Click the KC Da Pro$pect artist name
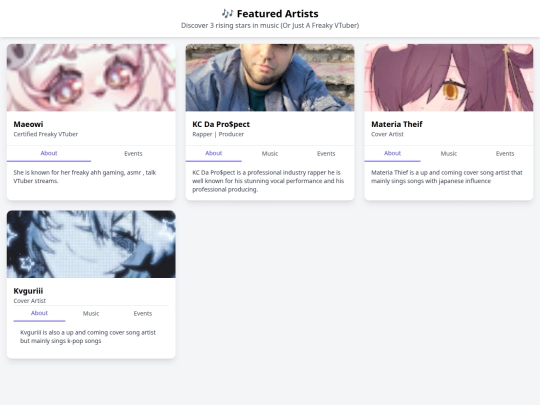 pyautogui.click(x=221, y=124)
